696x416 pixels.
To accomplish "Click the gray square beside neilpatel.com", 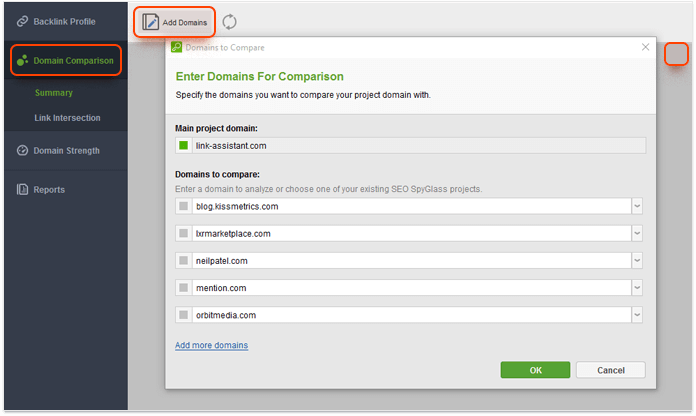I will pos(183,261).
